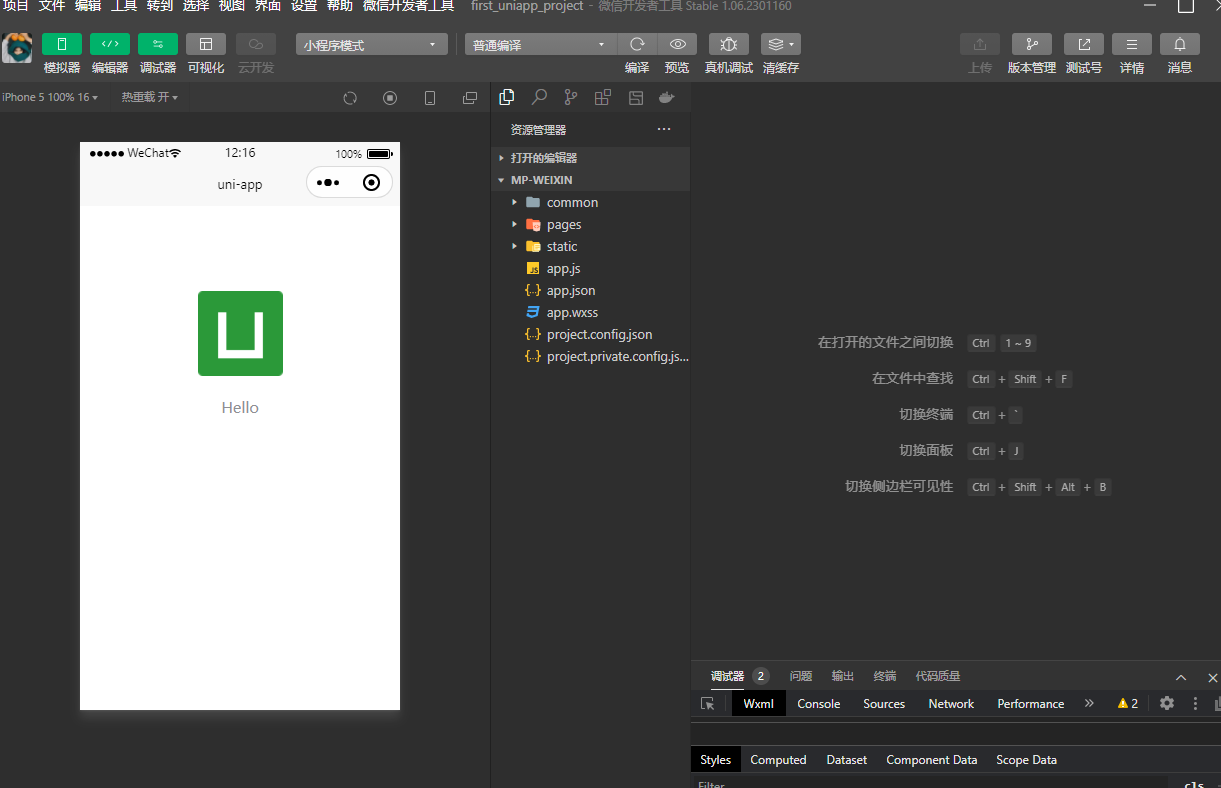Image resolution: width=1221 pixels, height=788 pixels.
Task: Open the 编辑 menu
Action: [88, 6]
